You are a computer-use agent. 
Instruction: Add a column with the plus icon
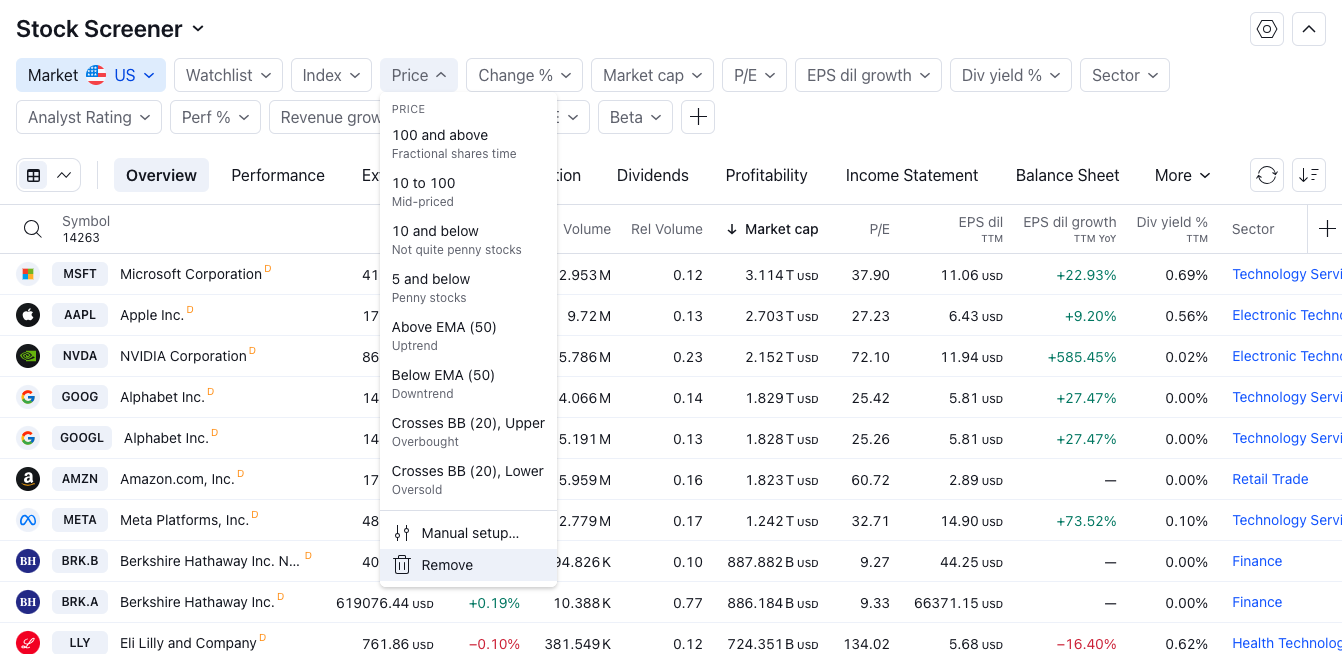point(1327,229)
